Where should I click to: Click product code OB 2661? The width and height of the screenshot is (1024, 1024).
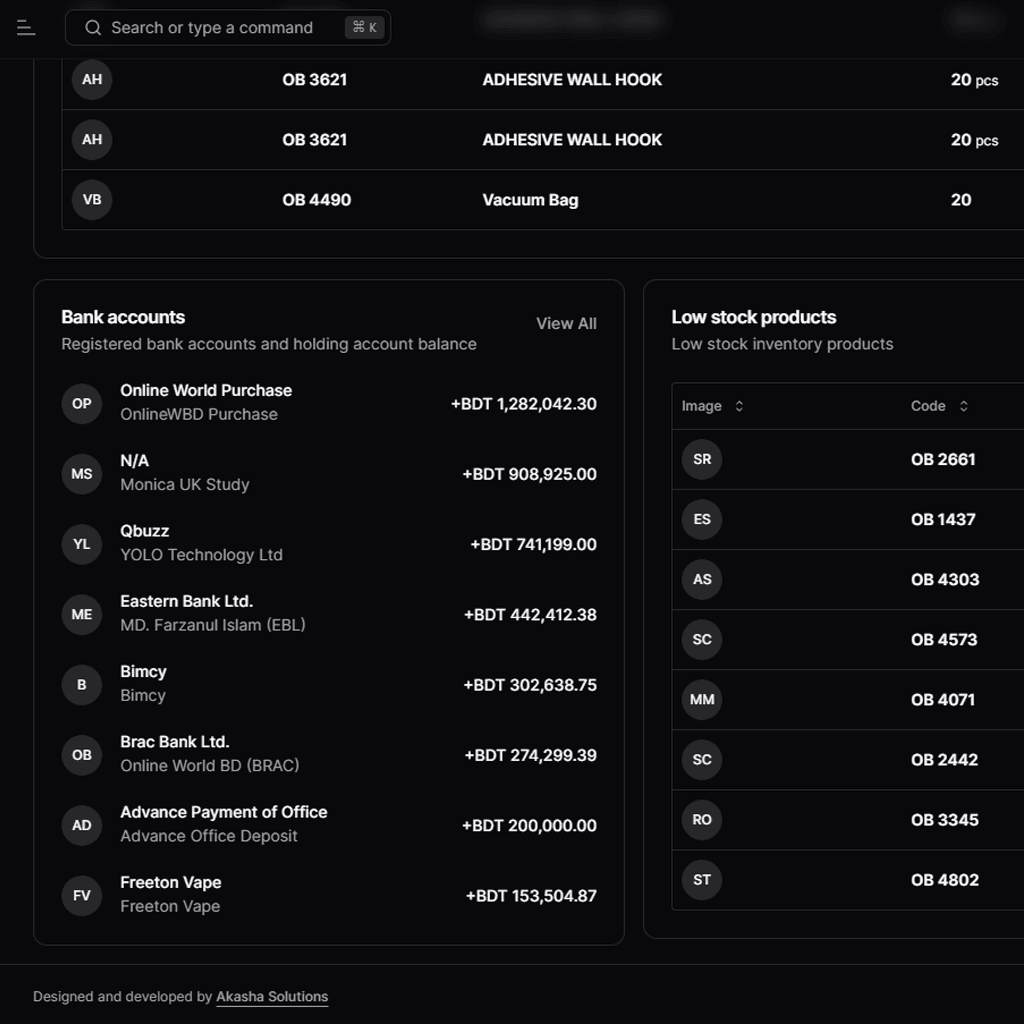tap(943, 459)
